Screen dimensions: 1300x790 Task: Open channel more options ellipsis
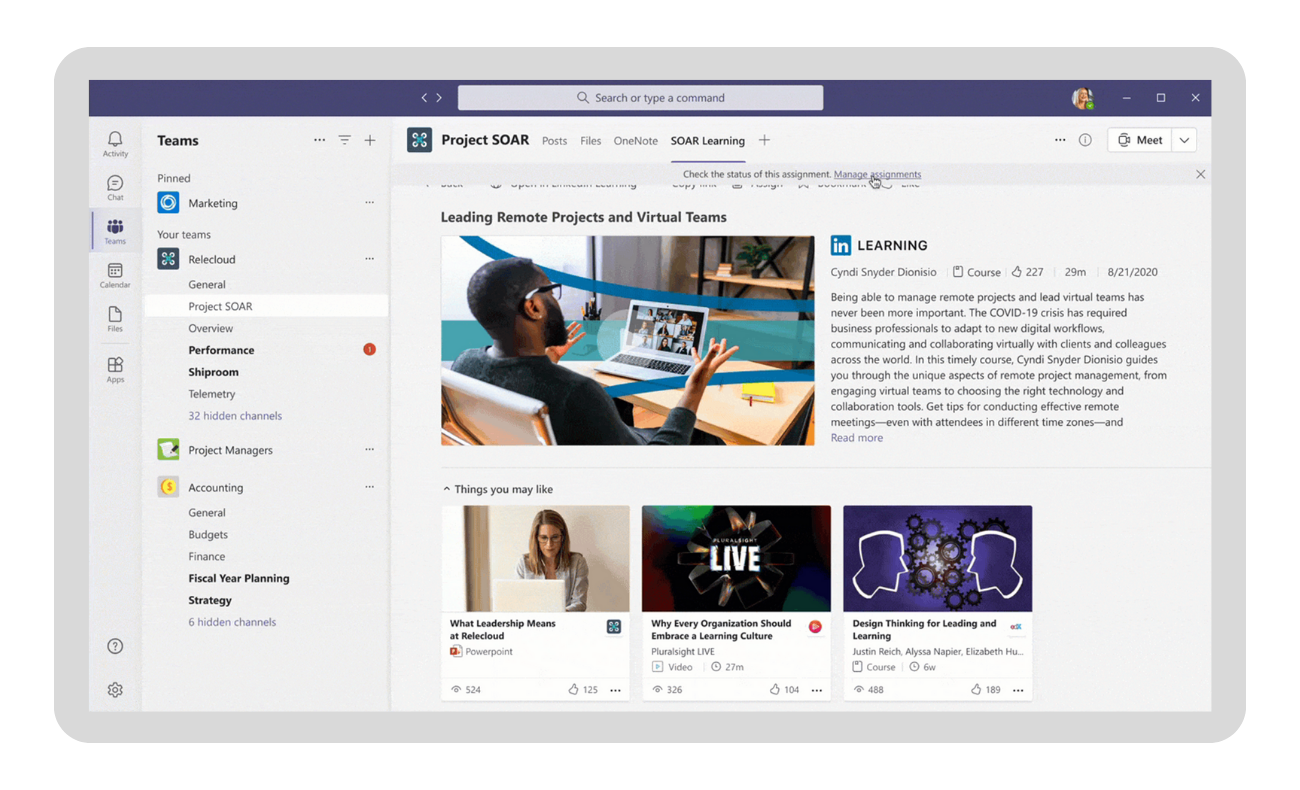(1060, 140)
